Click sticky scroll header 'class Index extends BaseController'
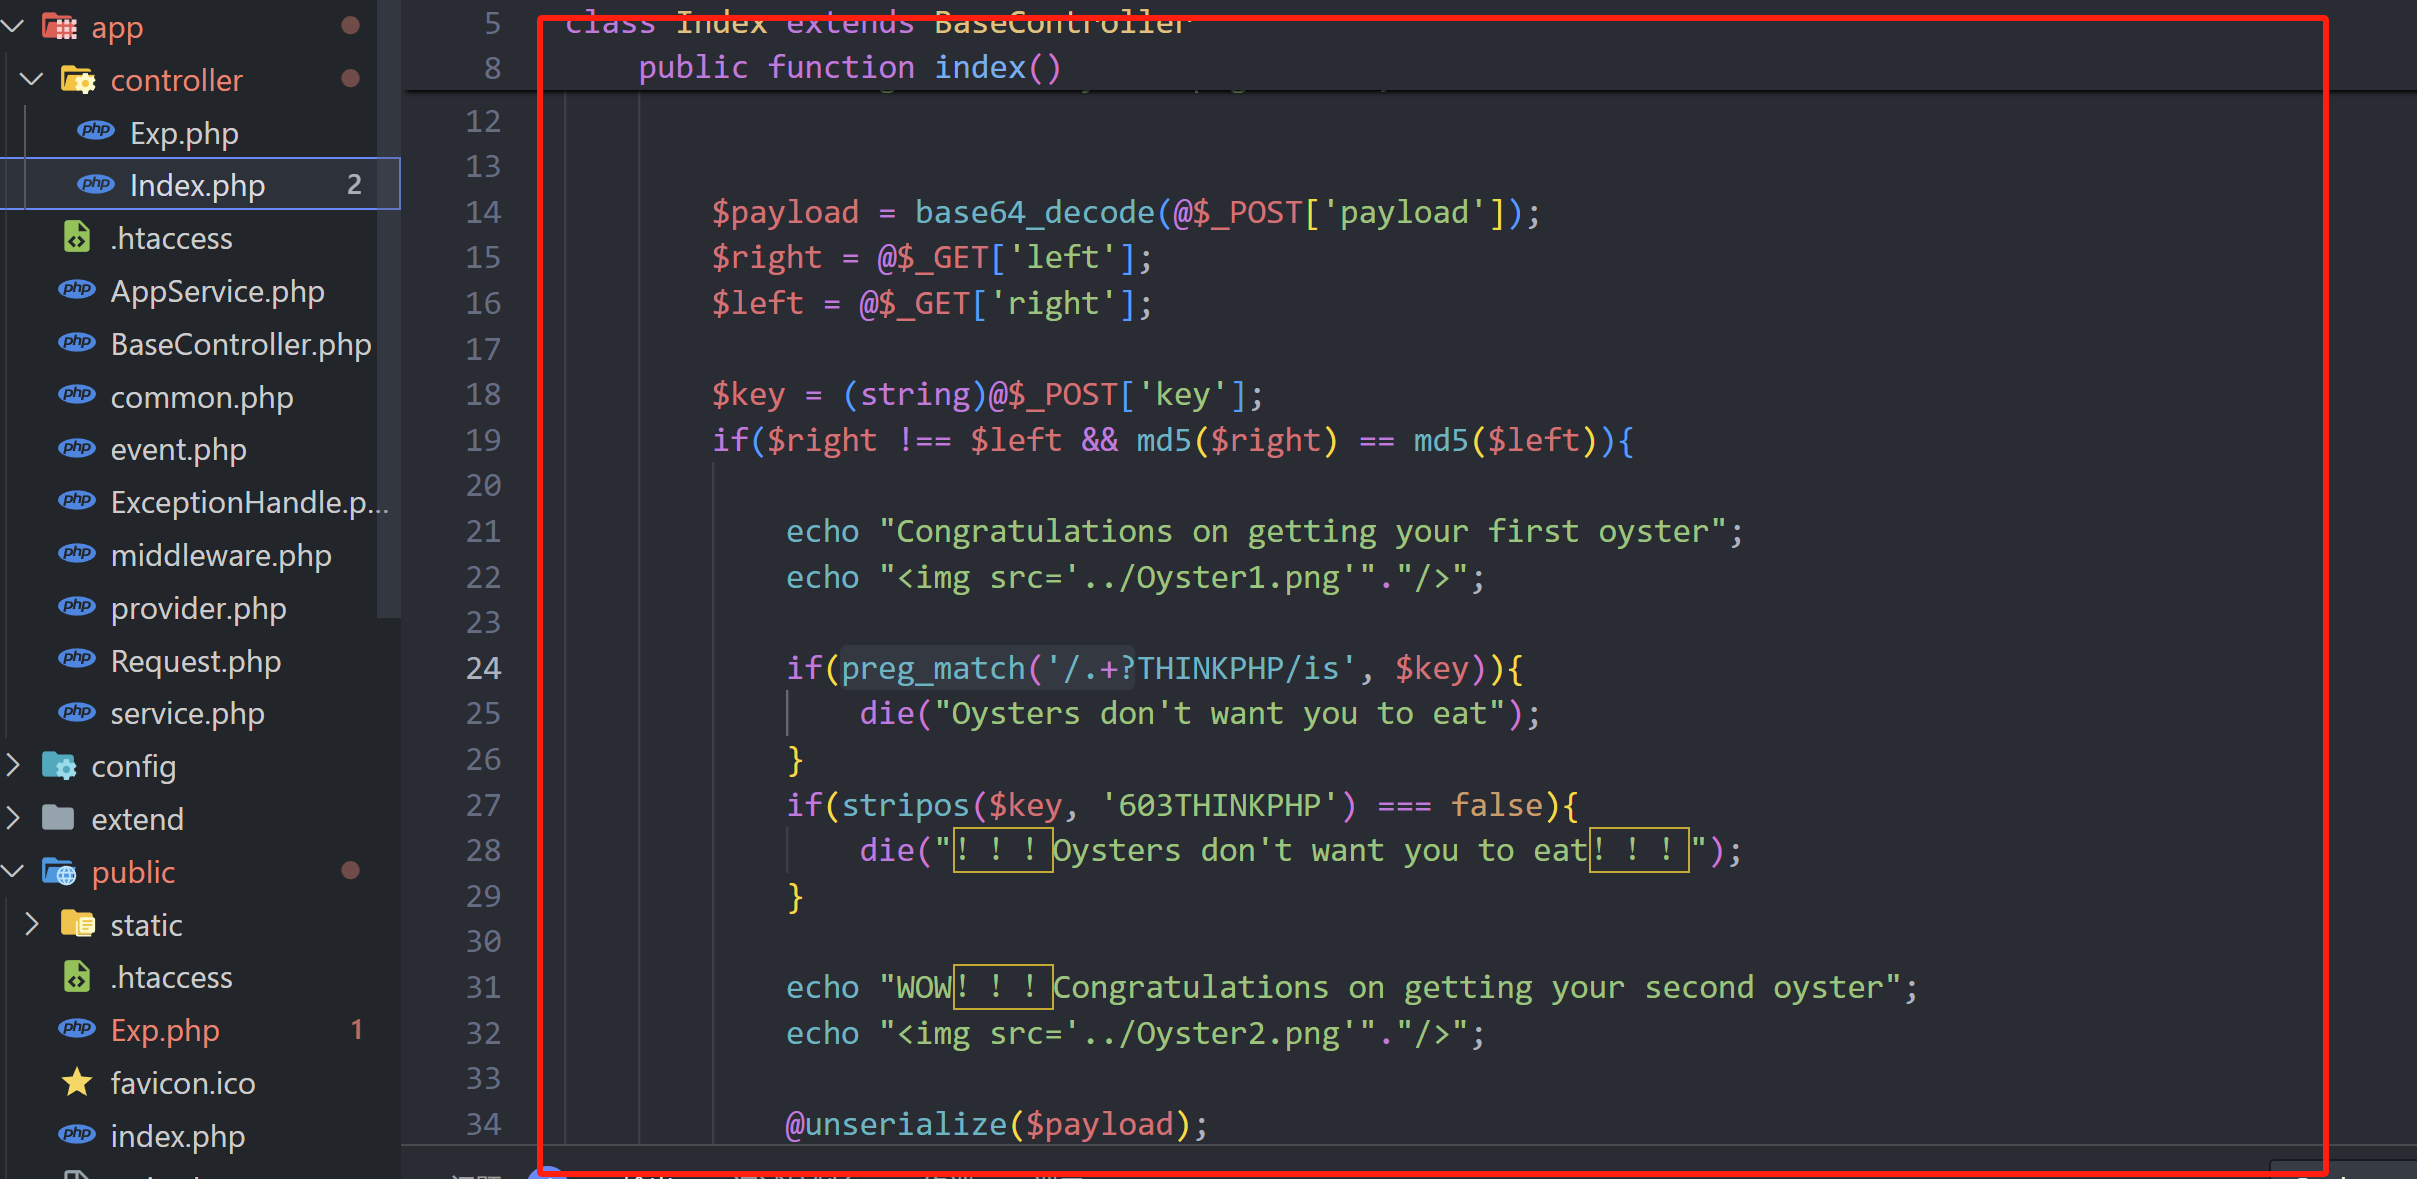Screen dimensions: 2417x1179 (877, 22)
